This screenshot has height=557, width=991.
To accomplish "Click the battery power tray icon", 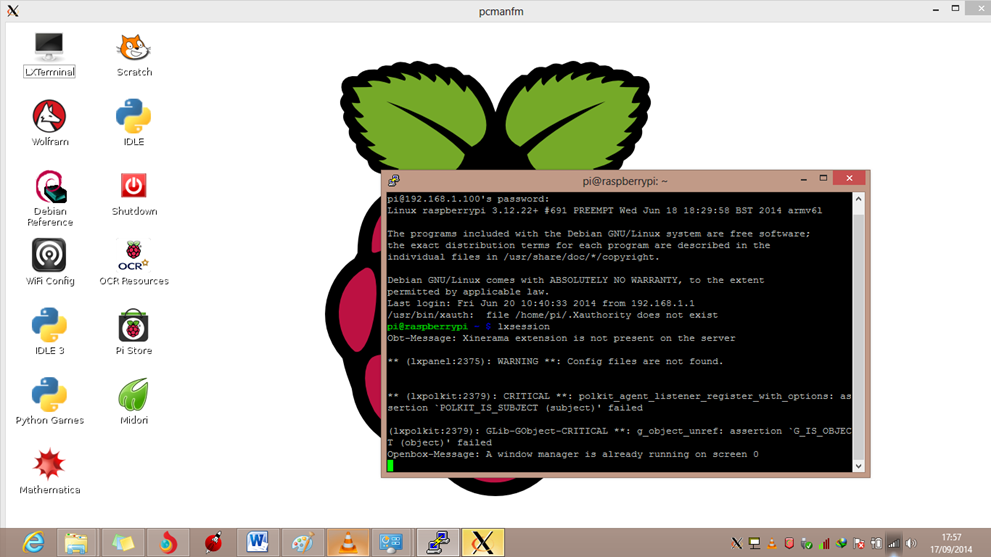I will (x=877, y=543).
